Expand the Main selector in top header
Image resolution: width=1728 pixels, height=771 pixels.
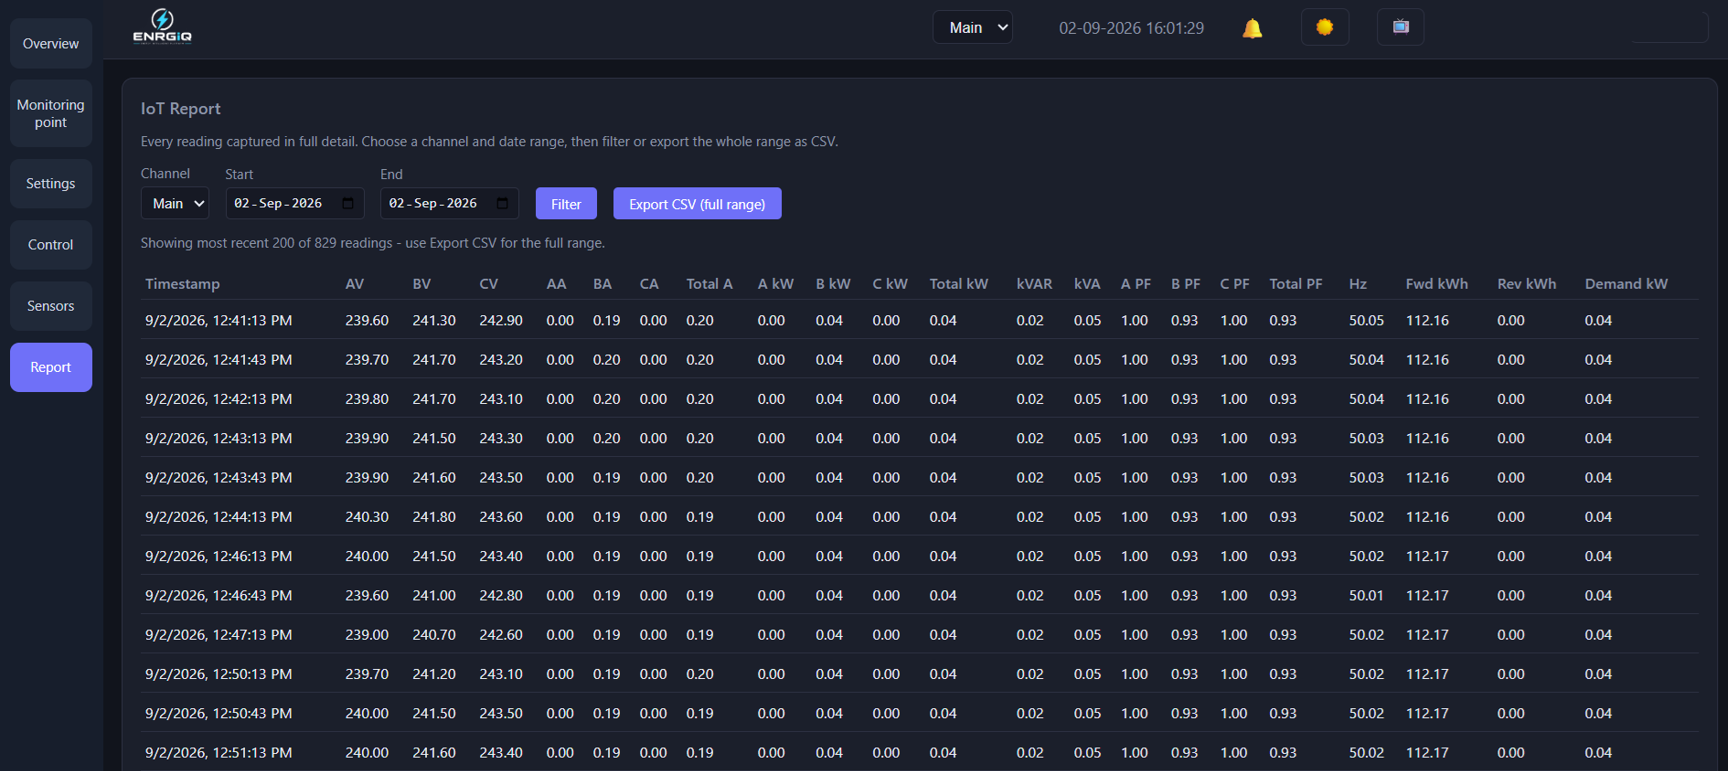[973, 28]
